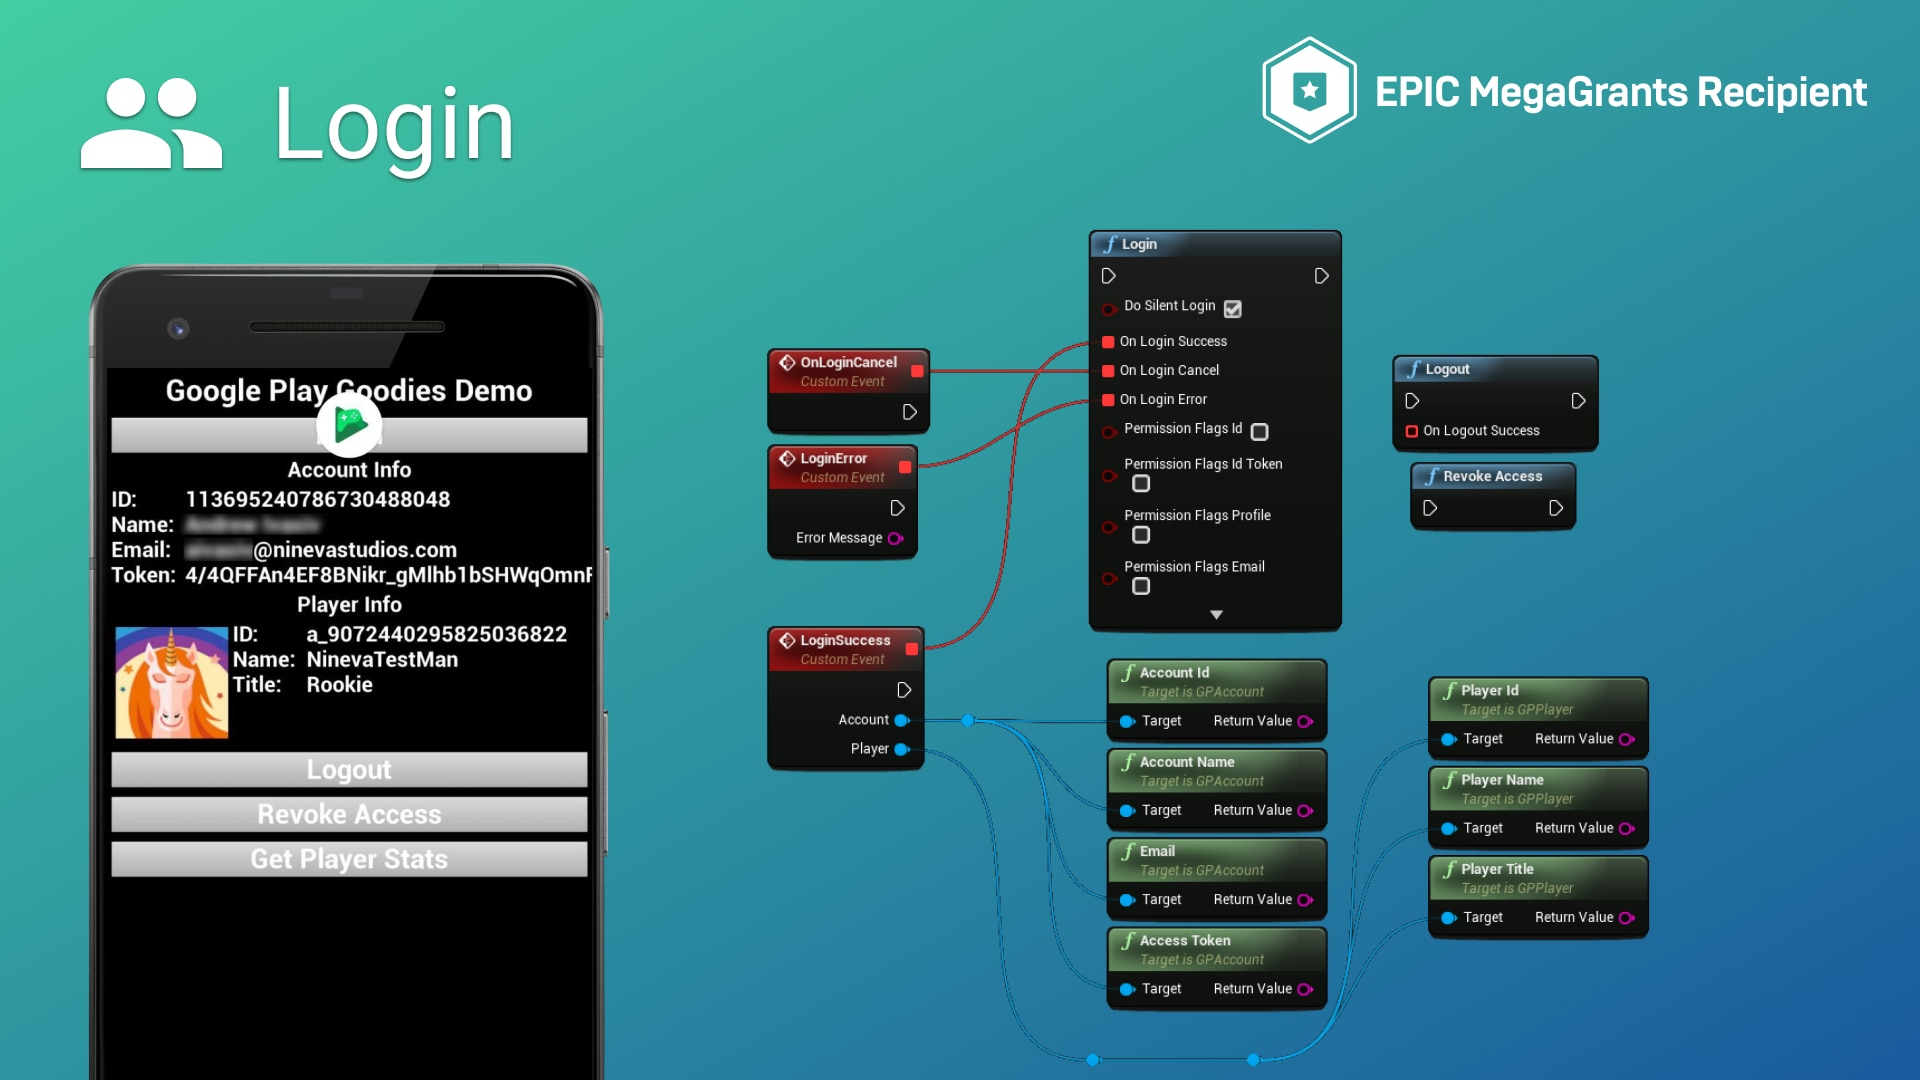Image resolution: width=1920 pixels, height=1080 pixels.
Task: Select the Logout button on mobile UI
Action: tap(348, 769)
